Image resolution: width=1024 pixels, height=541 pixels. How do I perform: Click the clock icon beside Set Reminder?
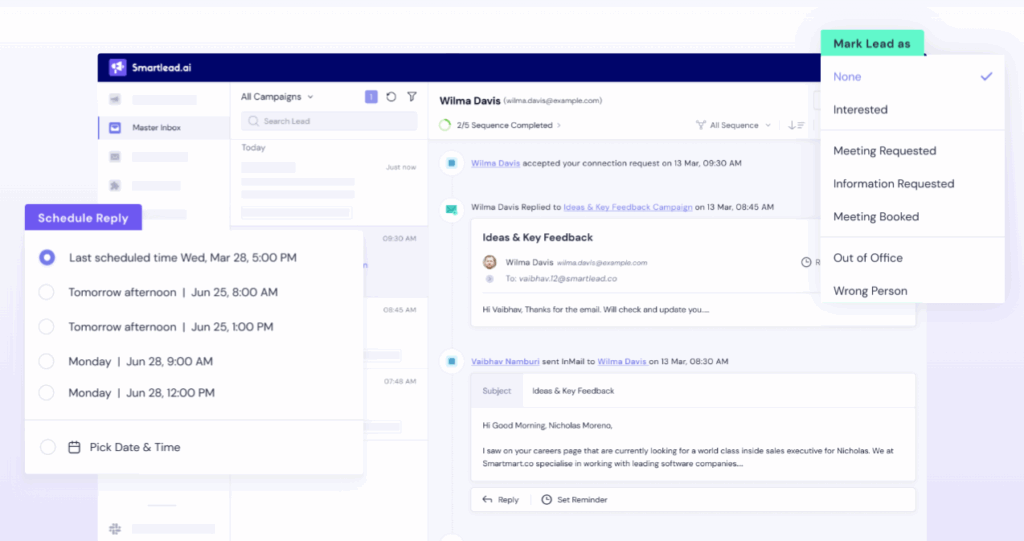[547, 500]
